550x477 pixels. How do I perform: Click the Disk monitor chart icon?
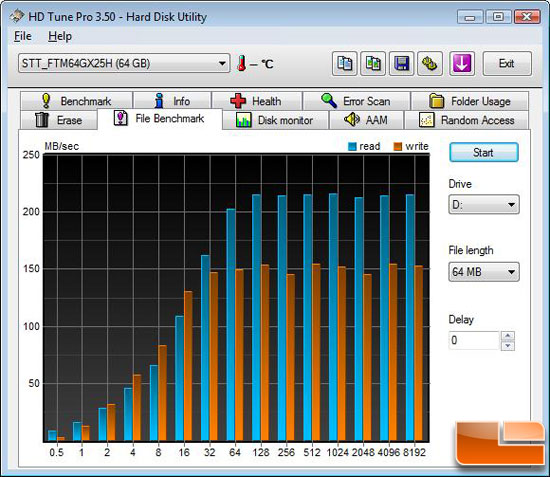tap(243, 120)
